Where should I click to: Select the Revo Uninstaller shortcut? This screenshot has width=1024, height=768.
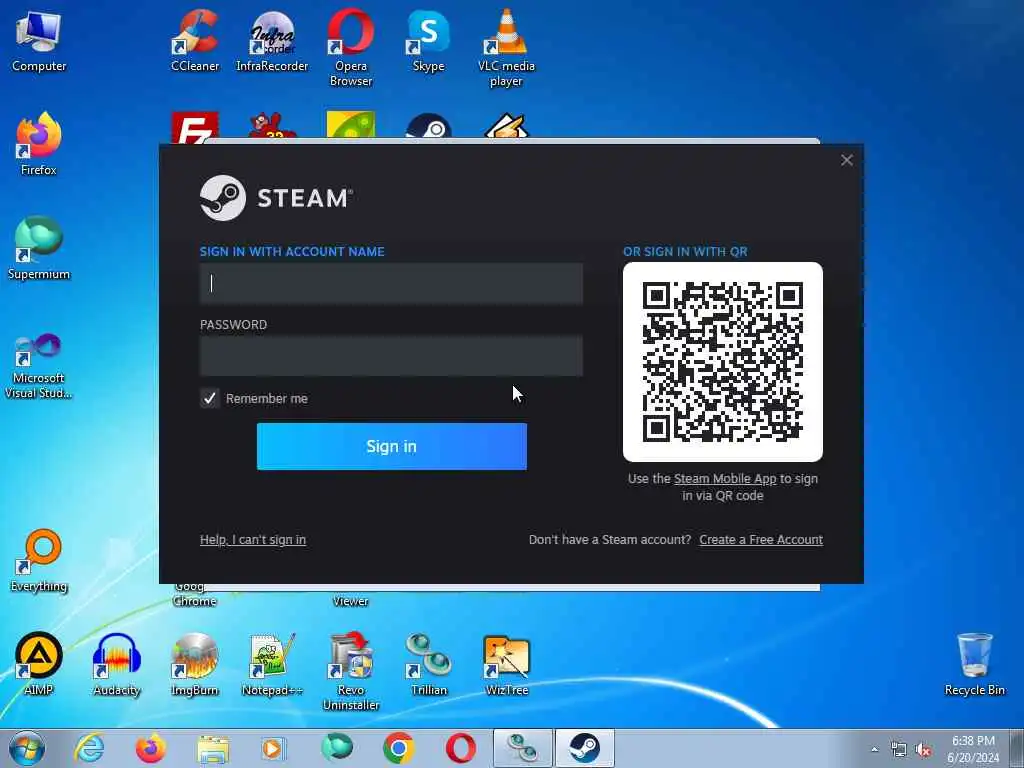351,671
